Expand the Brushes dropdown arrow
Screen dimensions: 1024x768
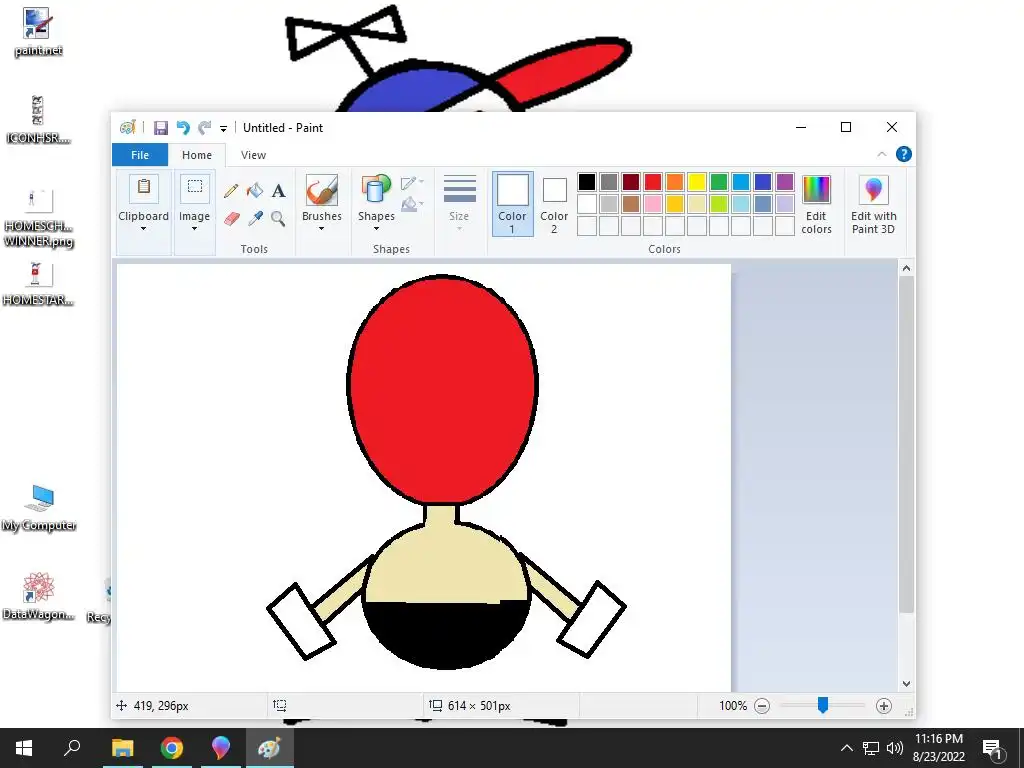tap(321, 229)
